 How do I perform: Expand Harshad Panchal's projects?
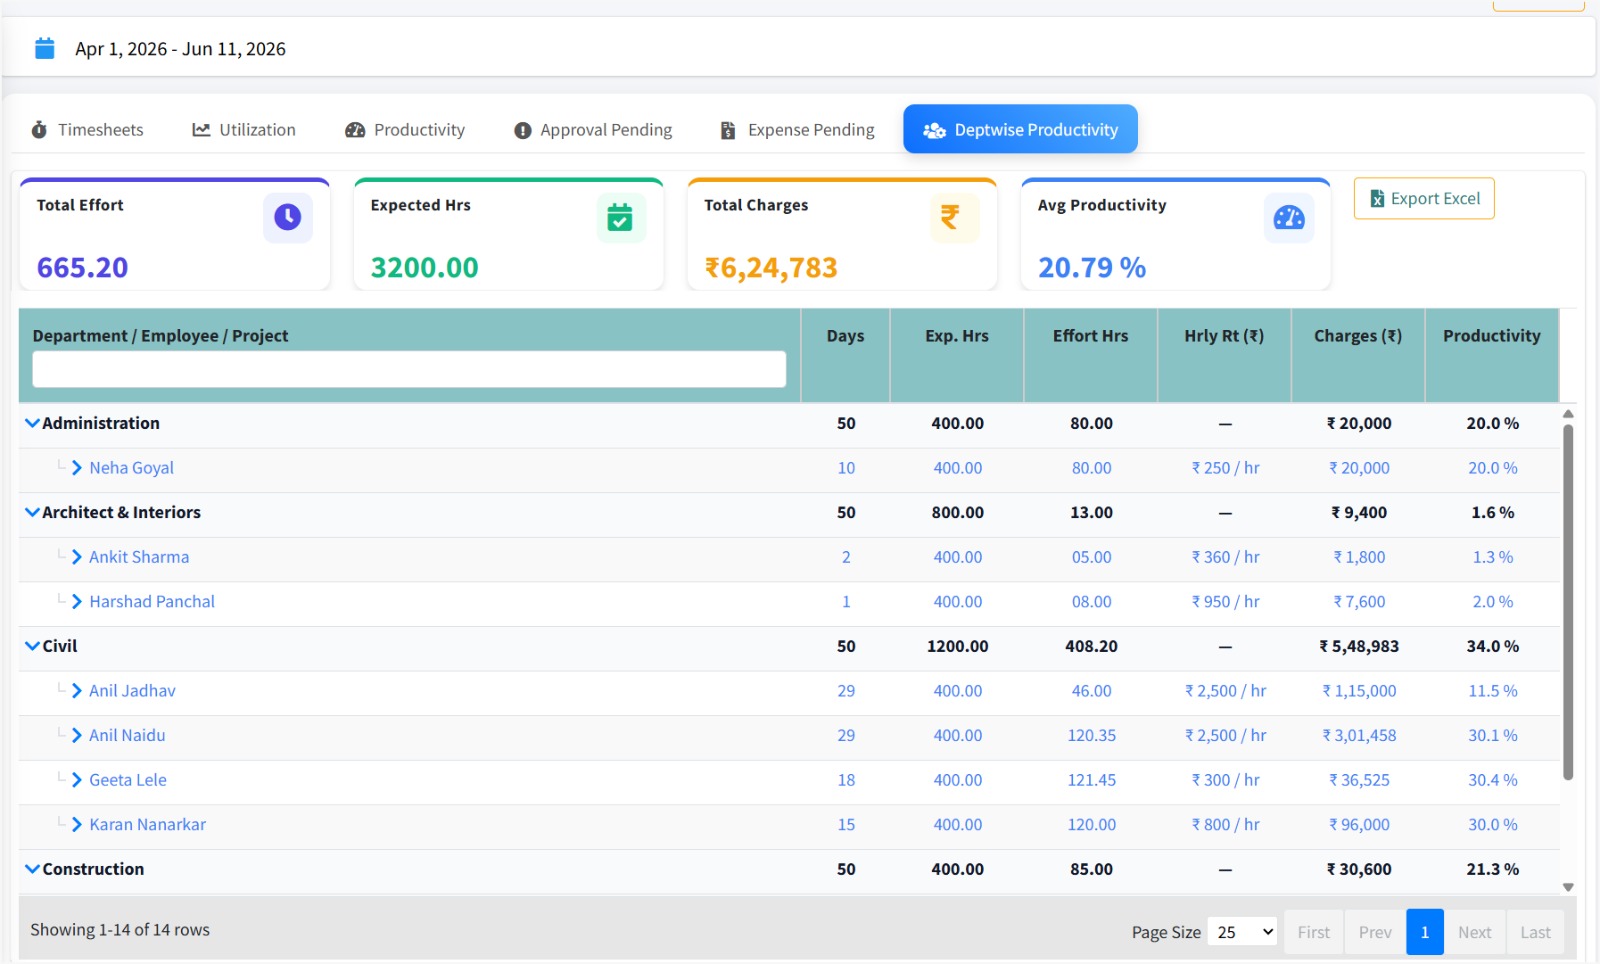coord(77,601)
